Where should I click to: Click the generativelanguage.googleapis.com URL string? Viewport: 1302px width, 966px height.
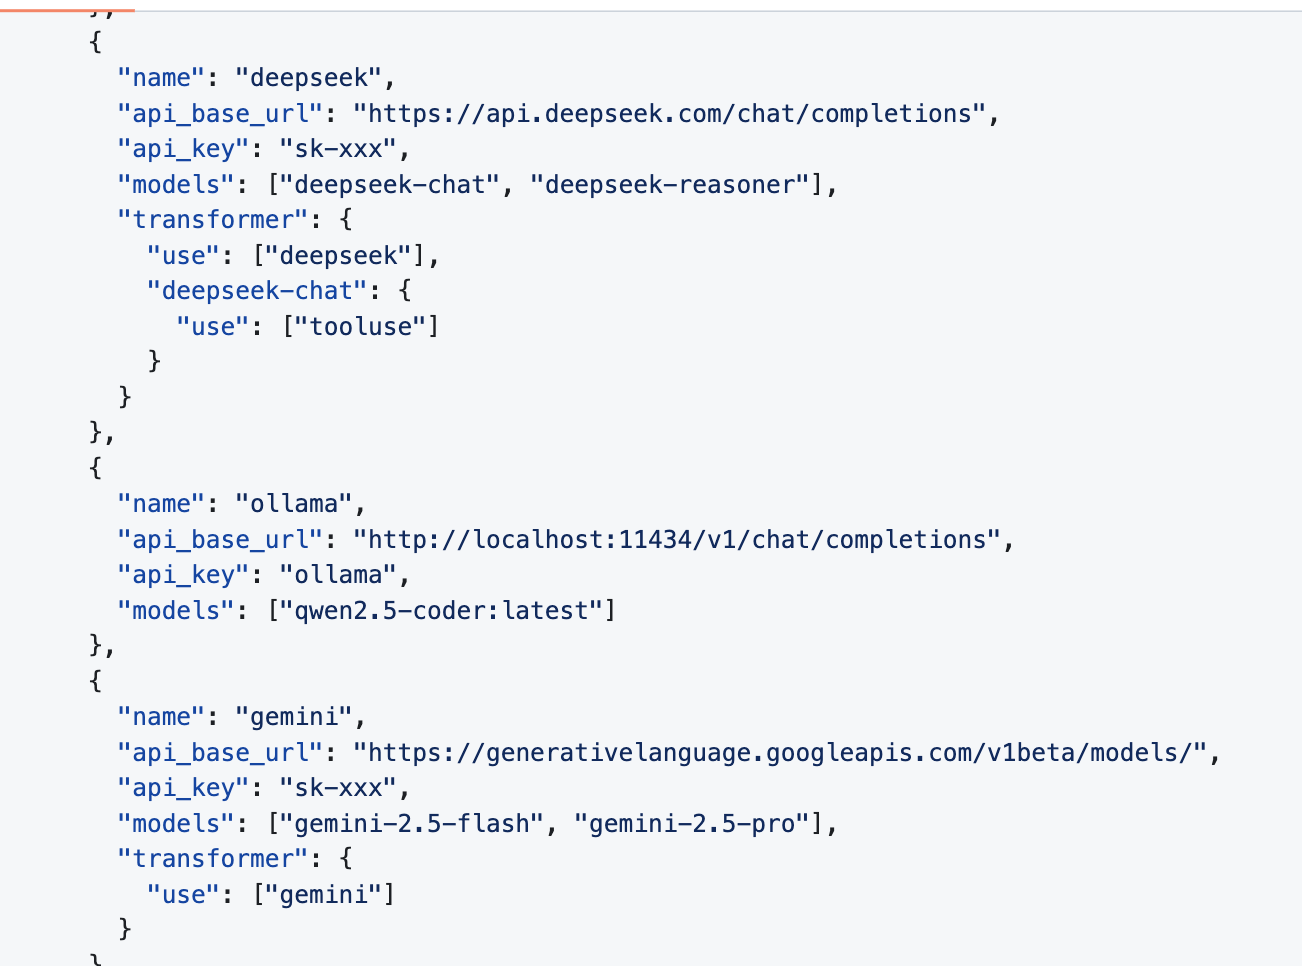click(780, 753)
